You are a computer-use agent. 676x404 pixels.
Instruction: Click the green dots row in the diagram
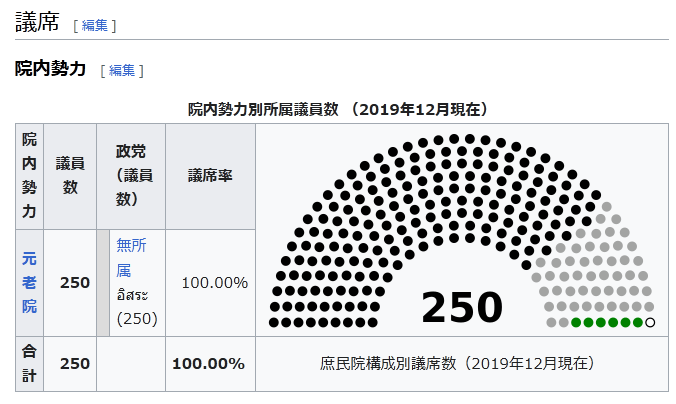tap(607, 322)
